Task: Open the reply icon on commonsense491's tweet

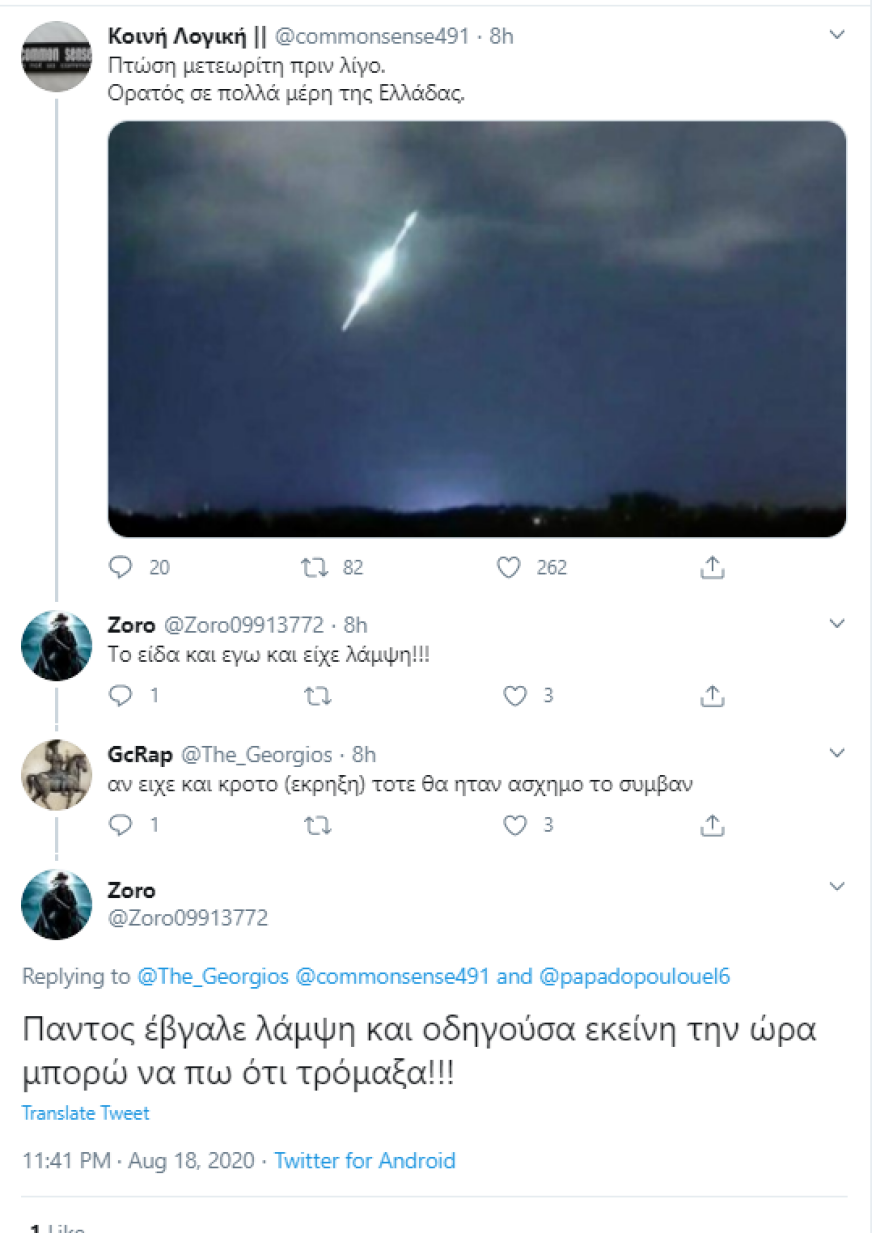Action: (121, 567)
